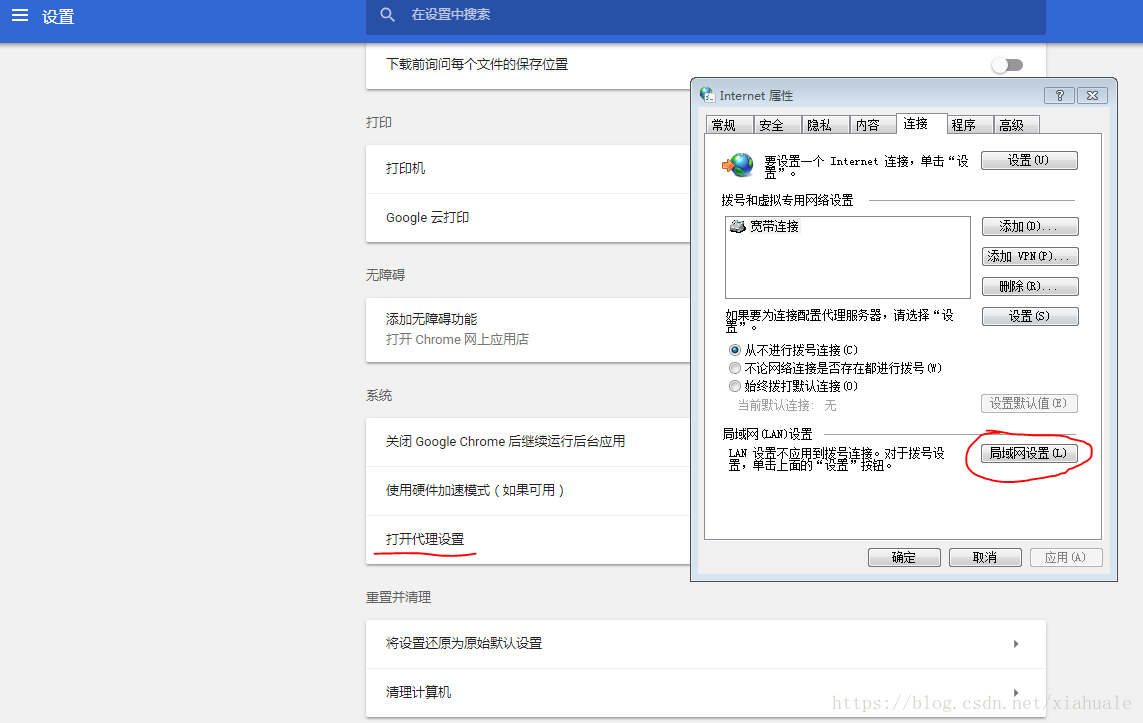Click the 设置(S) proxy settings button
This screenshot has width=1143, height=723.
click(x=1029, y=316)
